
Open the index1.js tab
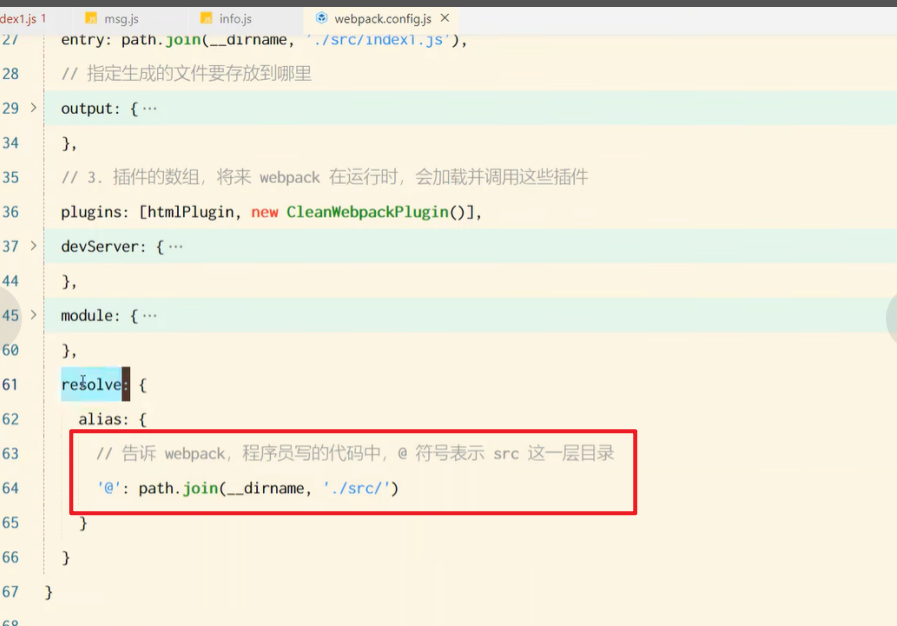coord(18,18)
